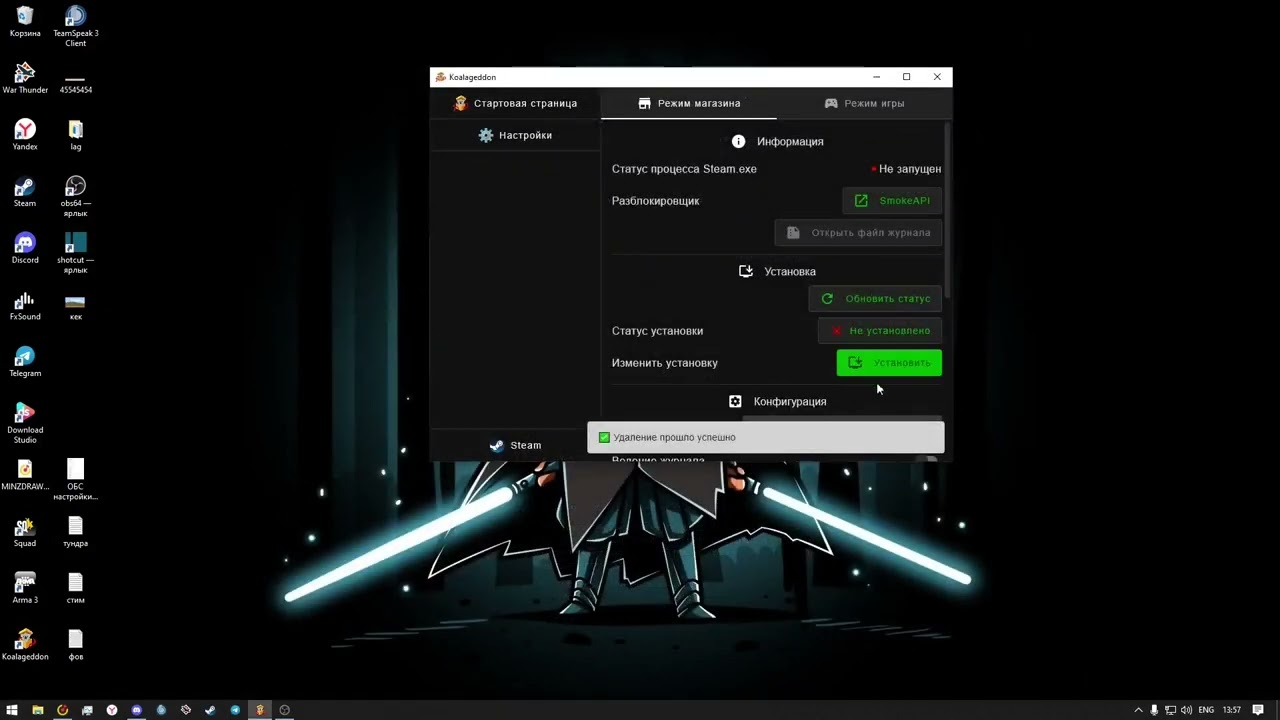The height and width of the screenshot is (720, 1280).
Task: Select the Download Studio desktop icon
Action: [25, 423]
